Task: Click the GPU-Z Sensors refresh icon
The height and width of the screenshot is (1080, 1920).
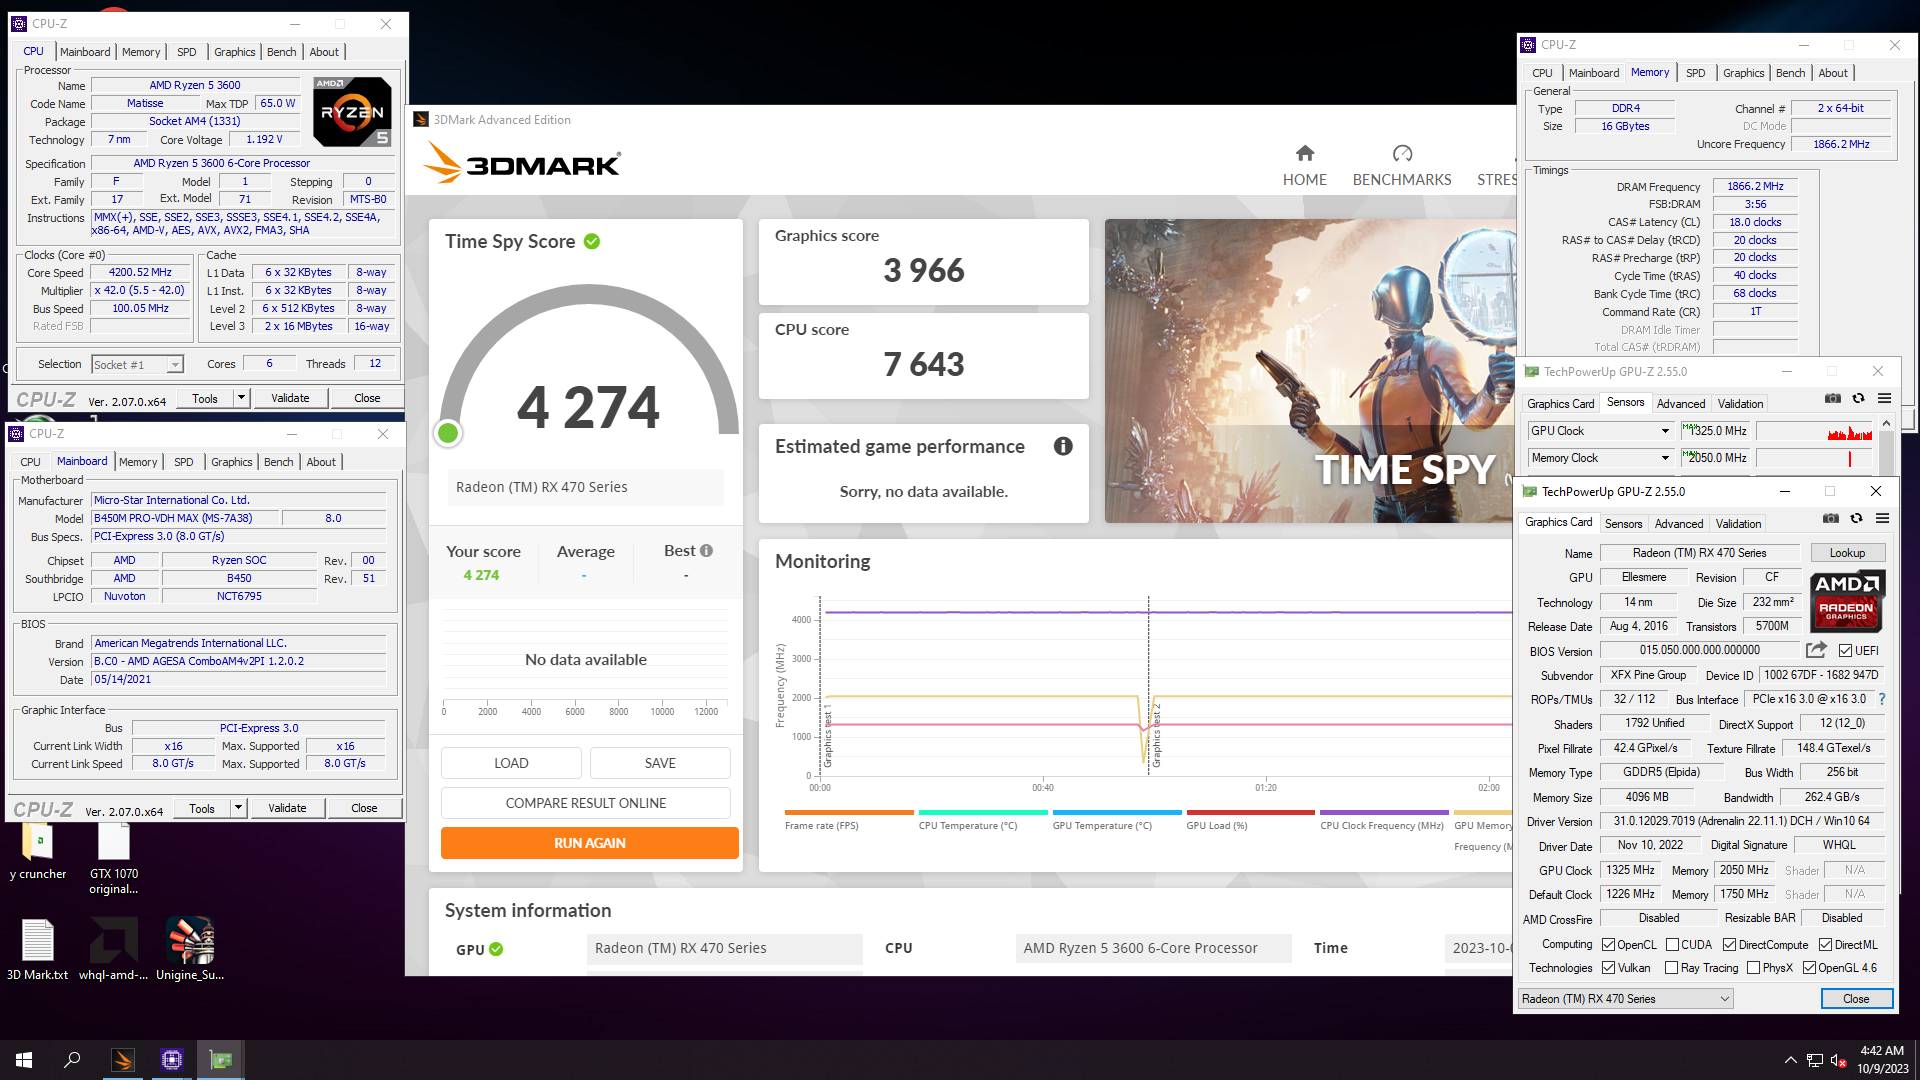Action: [1858, 399]
